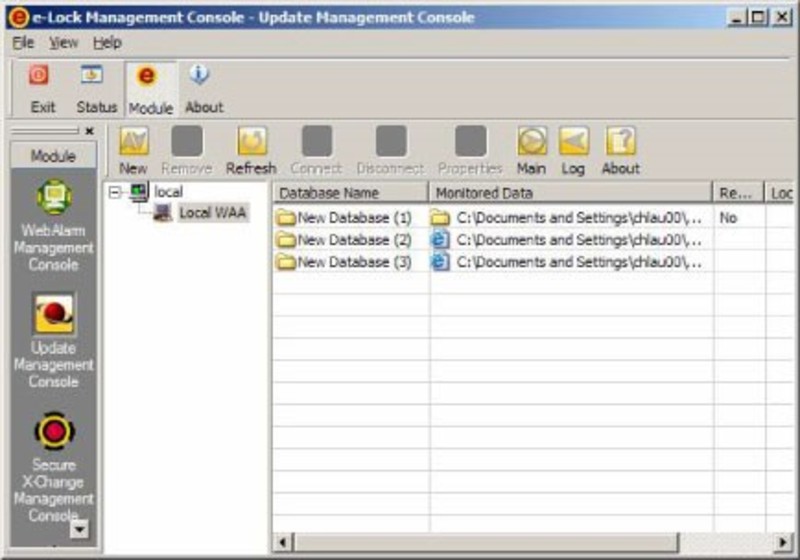Click the Disconnect toolbar icon
Image resolution: width=800 pixels, height=560 pixels.
[x=391, y=141]
